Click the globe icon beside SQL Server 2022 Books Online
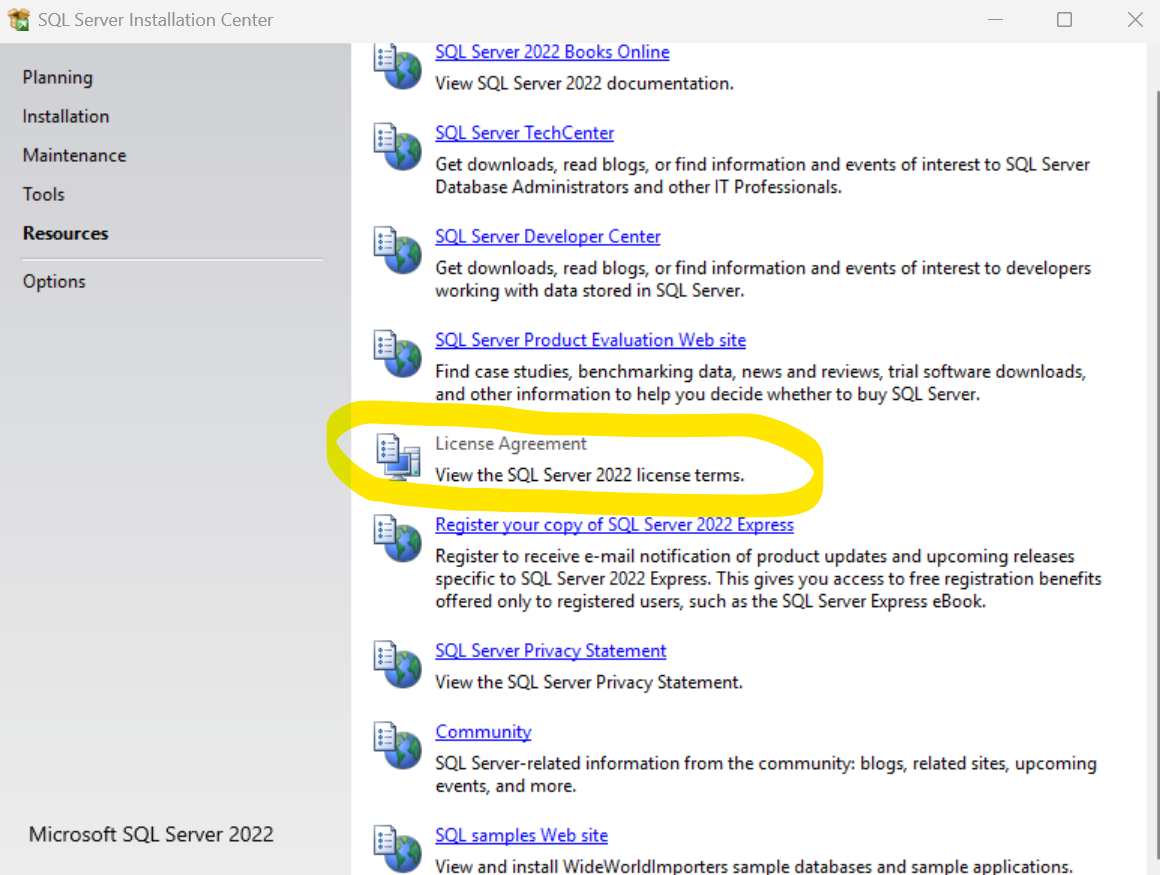The width and height of the screenshot is (1160, 875). click(398, 67)
